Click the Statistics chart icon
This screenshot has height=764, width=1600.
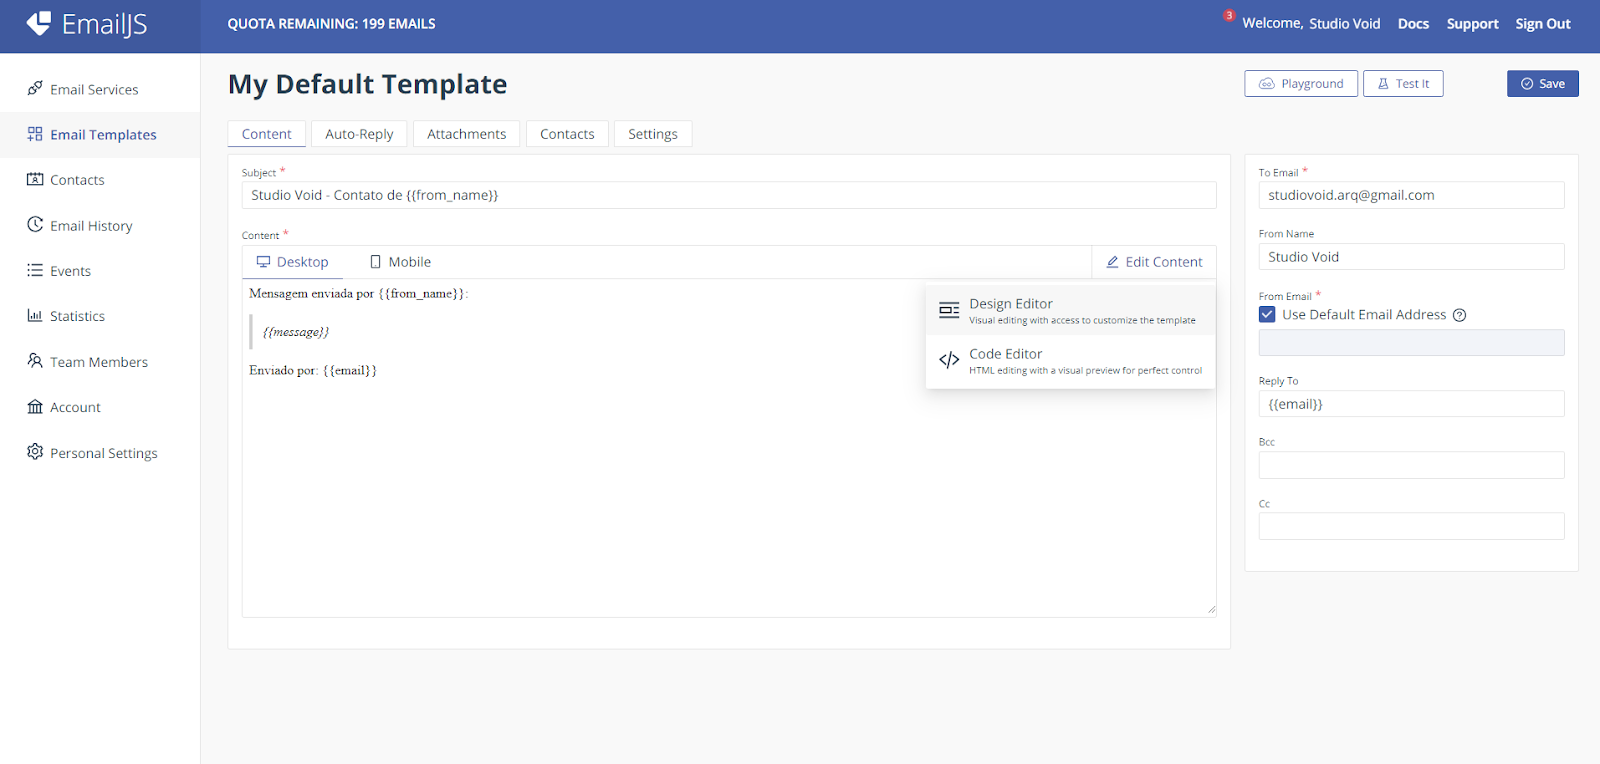[x=35, y=315]
